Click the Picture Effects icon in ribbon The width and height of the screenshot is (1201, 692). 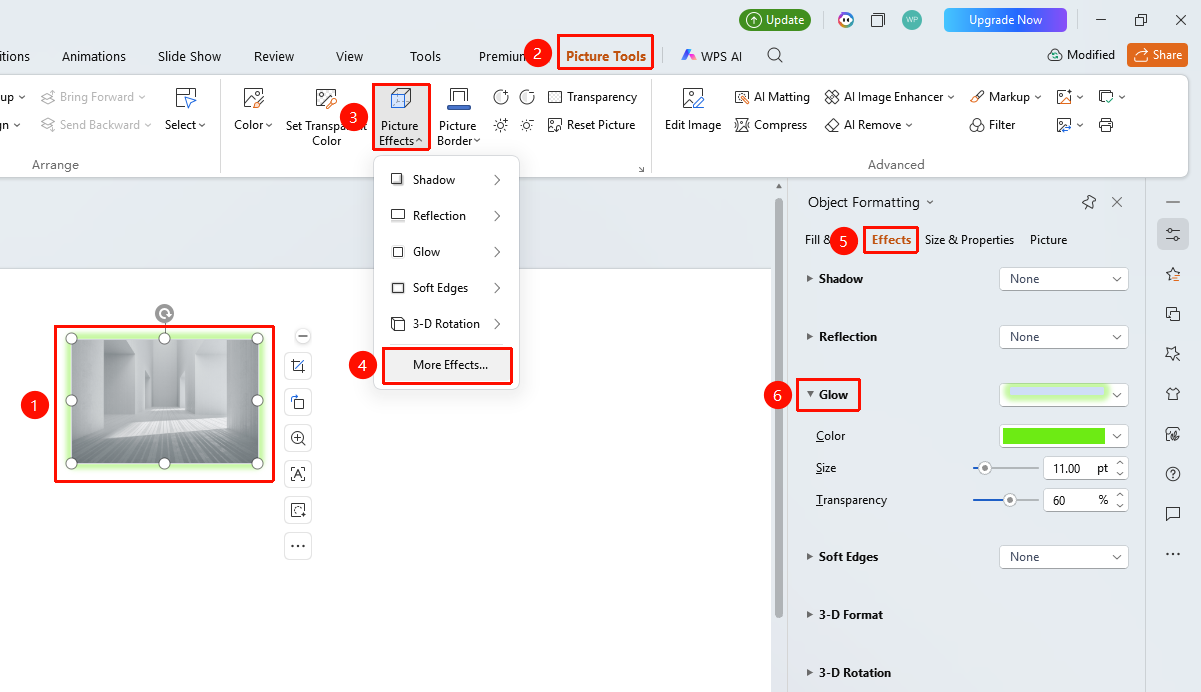pos(400,100)
